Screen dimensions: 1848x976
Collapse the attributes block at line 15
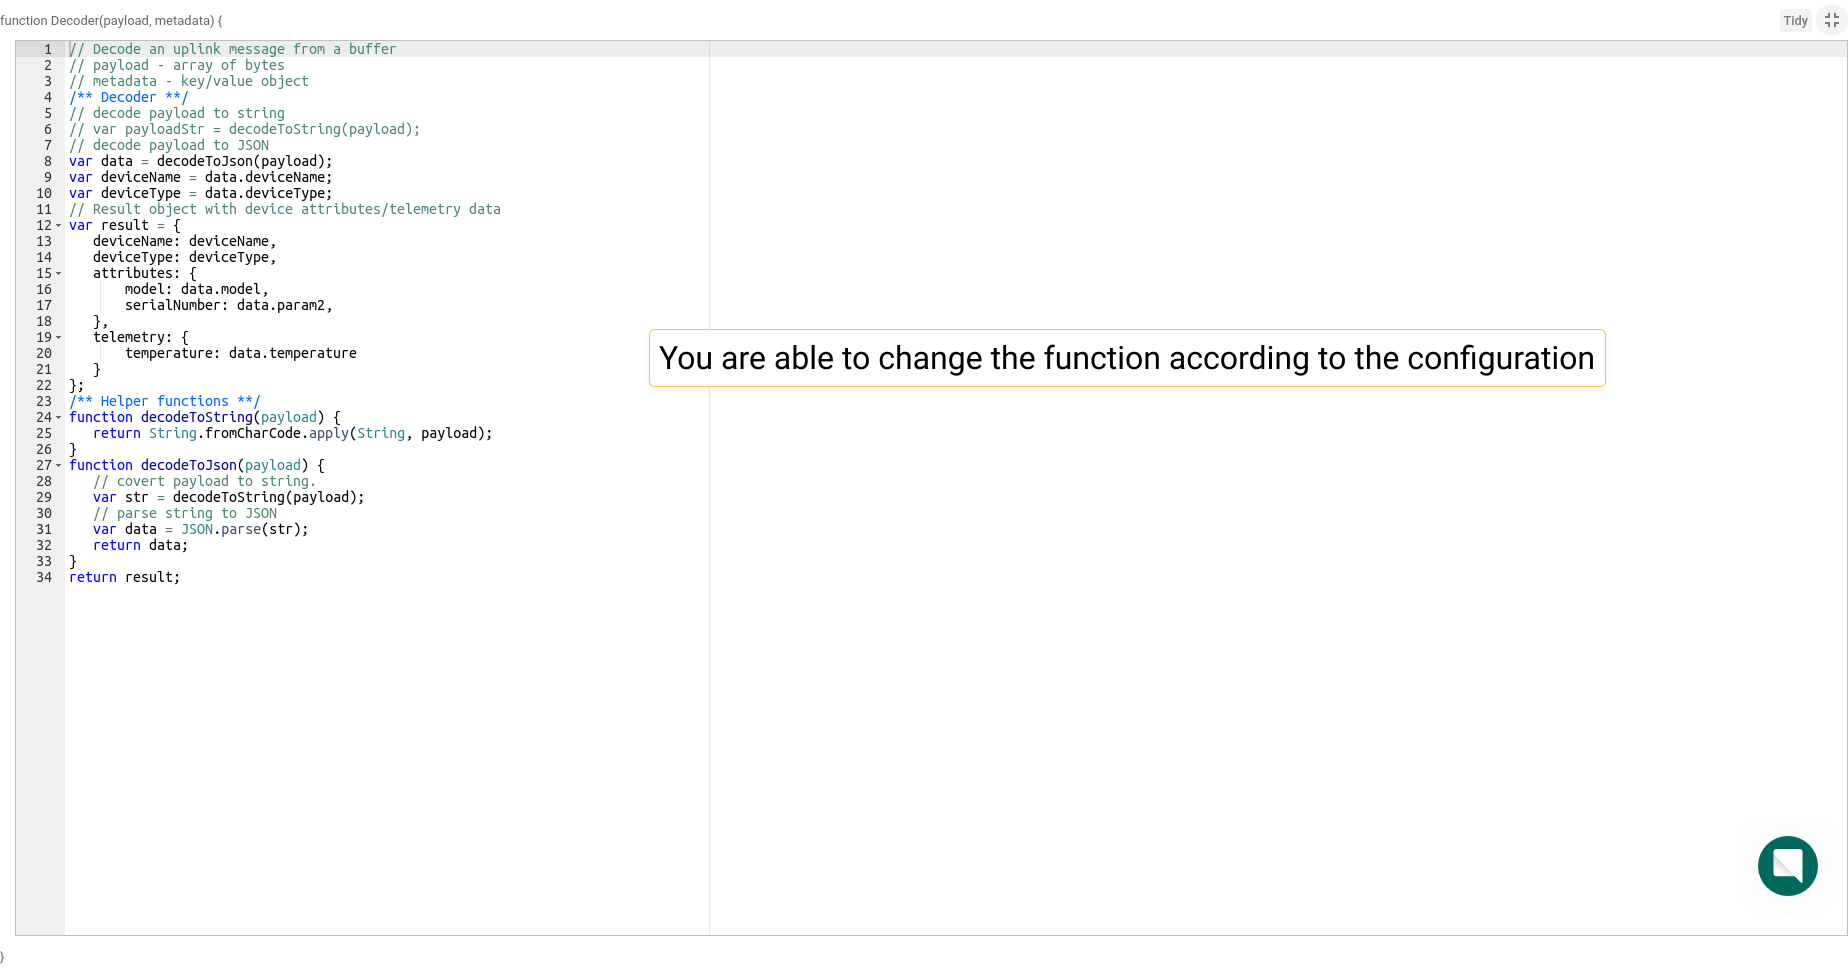coord(58,273)
